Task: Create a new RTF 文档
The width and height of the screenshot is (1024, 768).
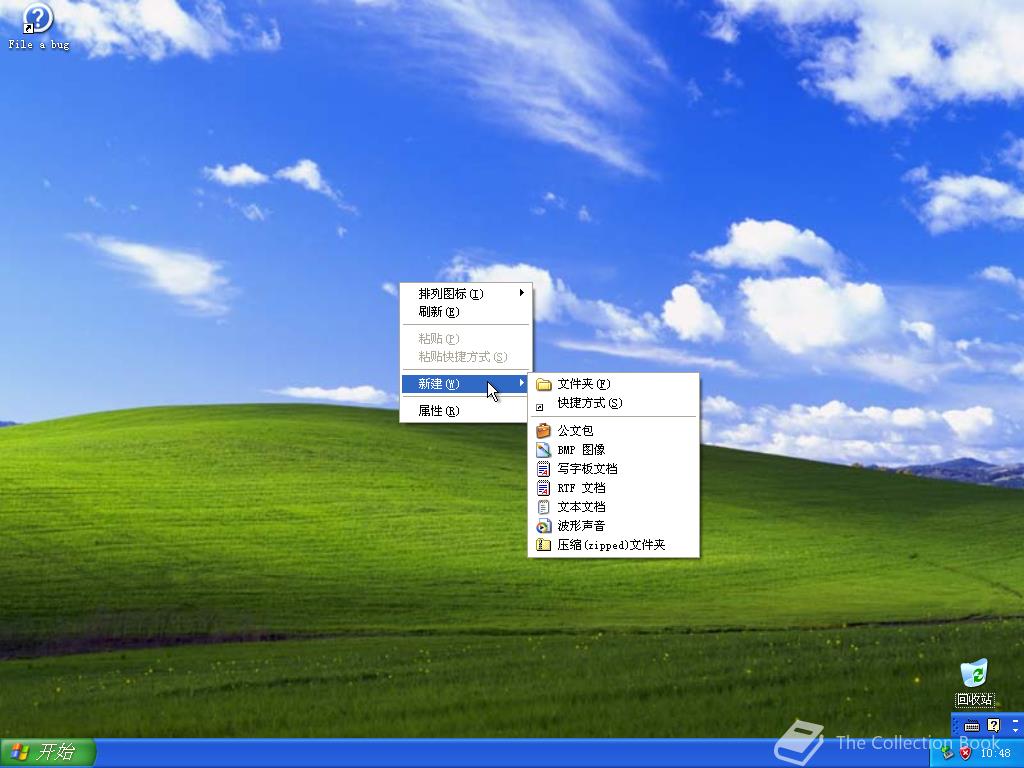Action: pos(613,487)
